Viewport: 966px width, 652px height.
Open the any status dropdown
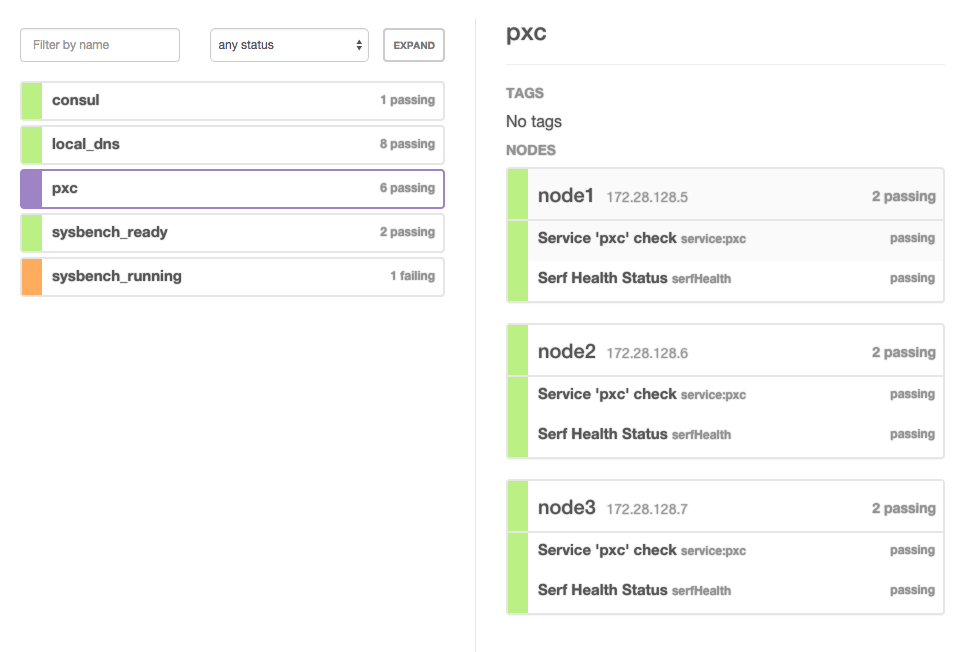289,45
